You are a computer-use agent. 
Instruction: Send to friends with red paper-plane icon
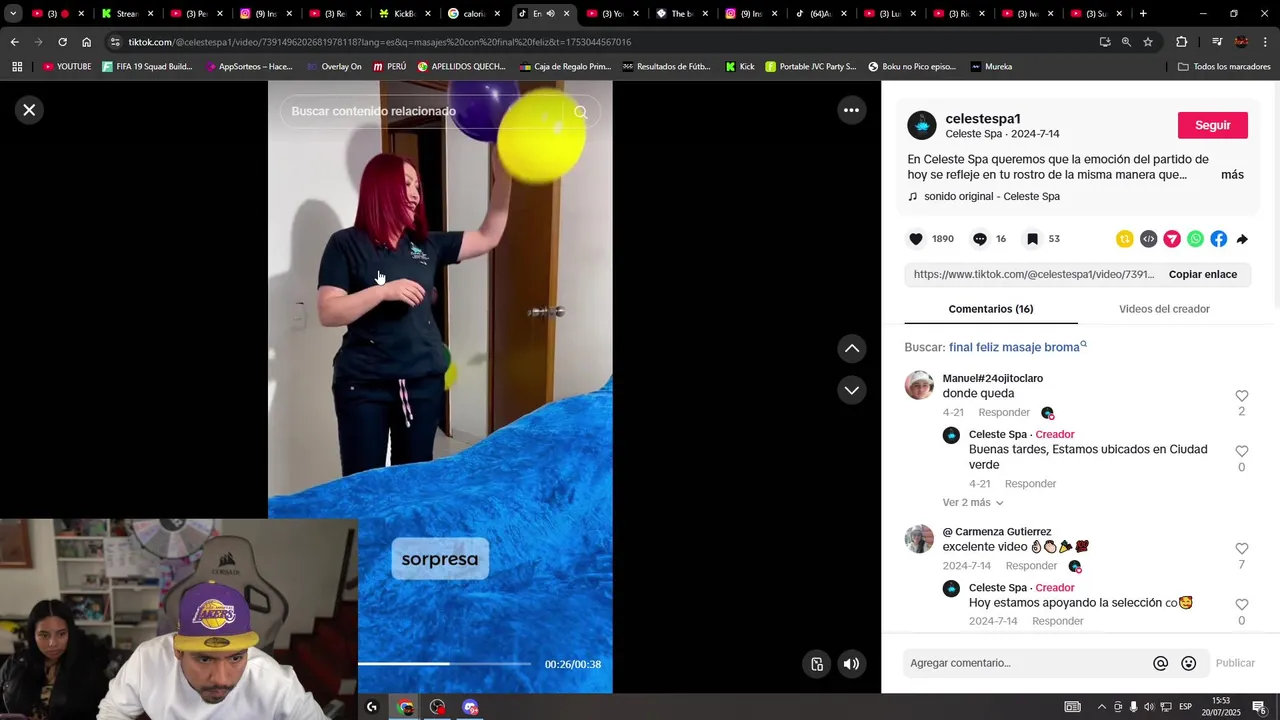click(1172, 239)
